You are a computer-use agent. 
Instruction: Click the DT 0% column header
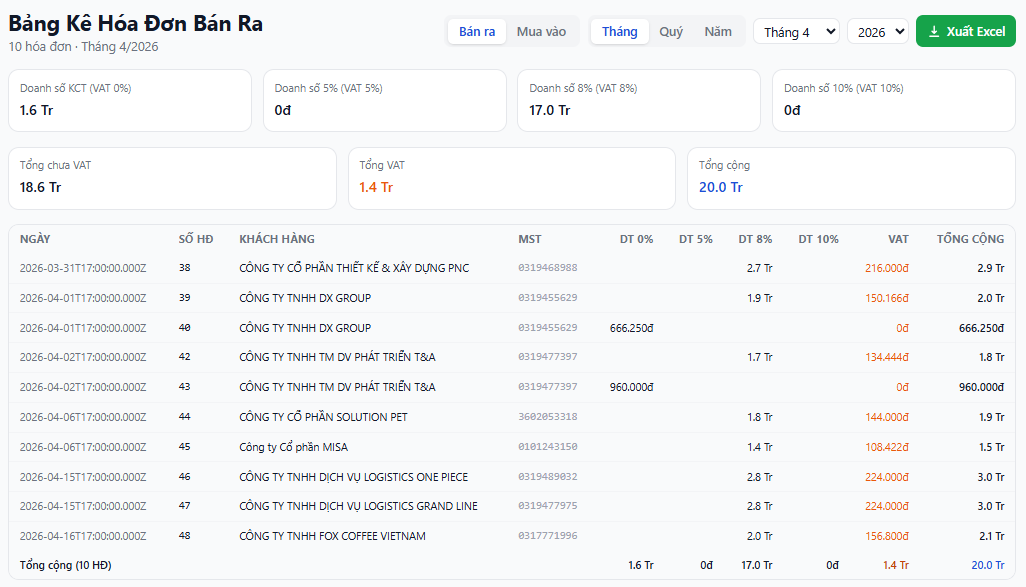coord(637,239)
